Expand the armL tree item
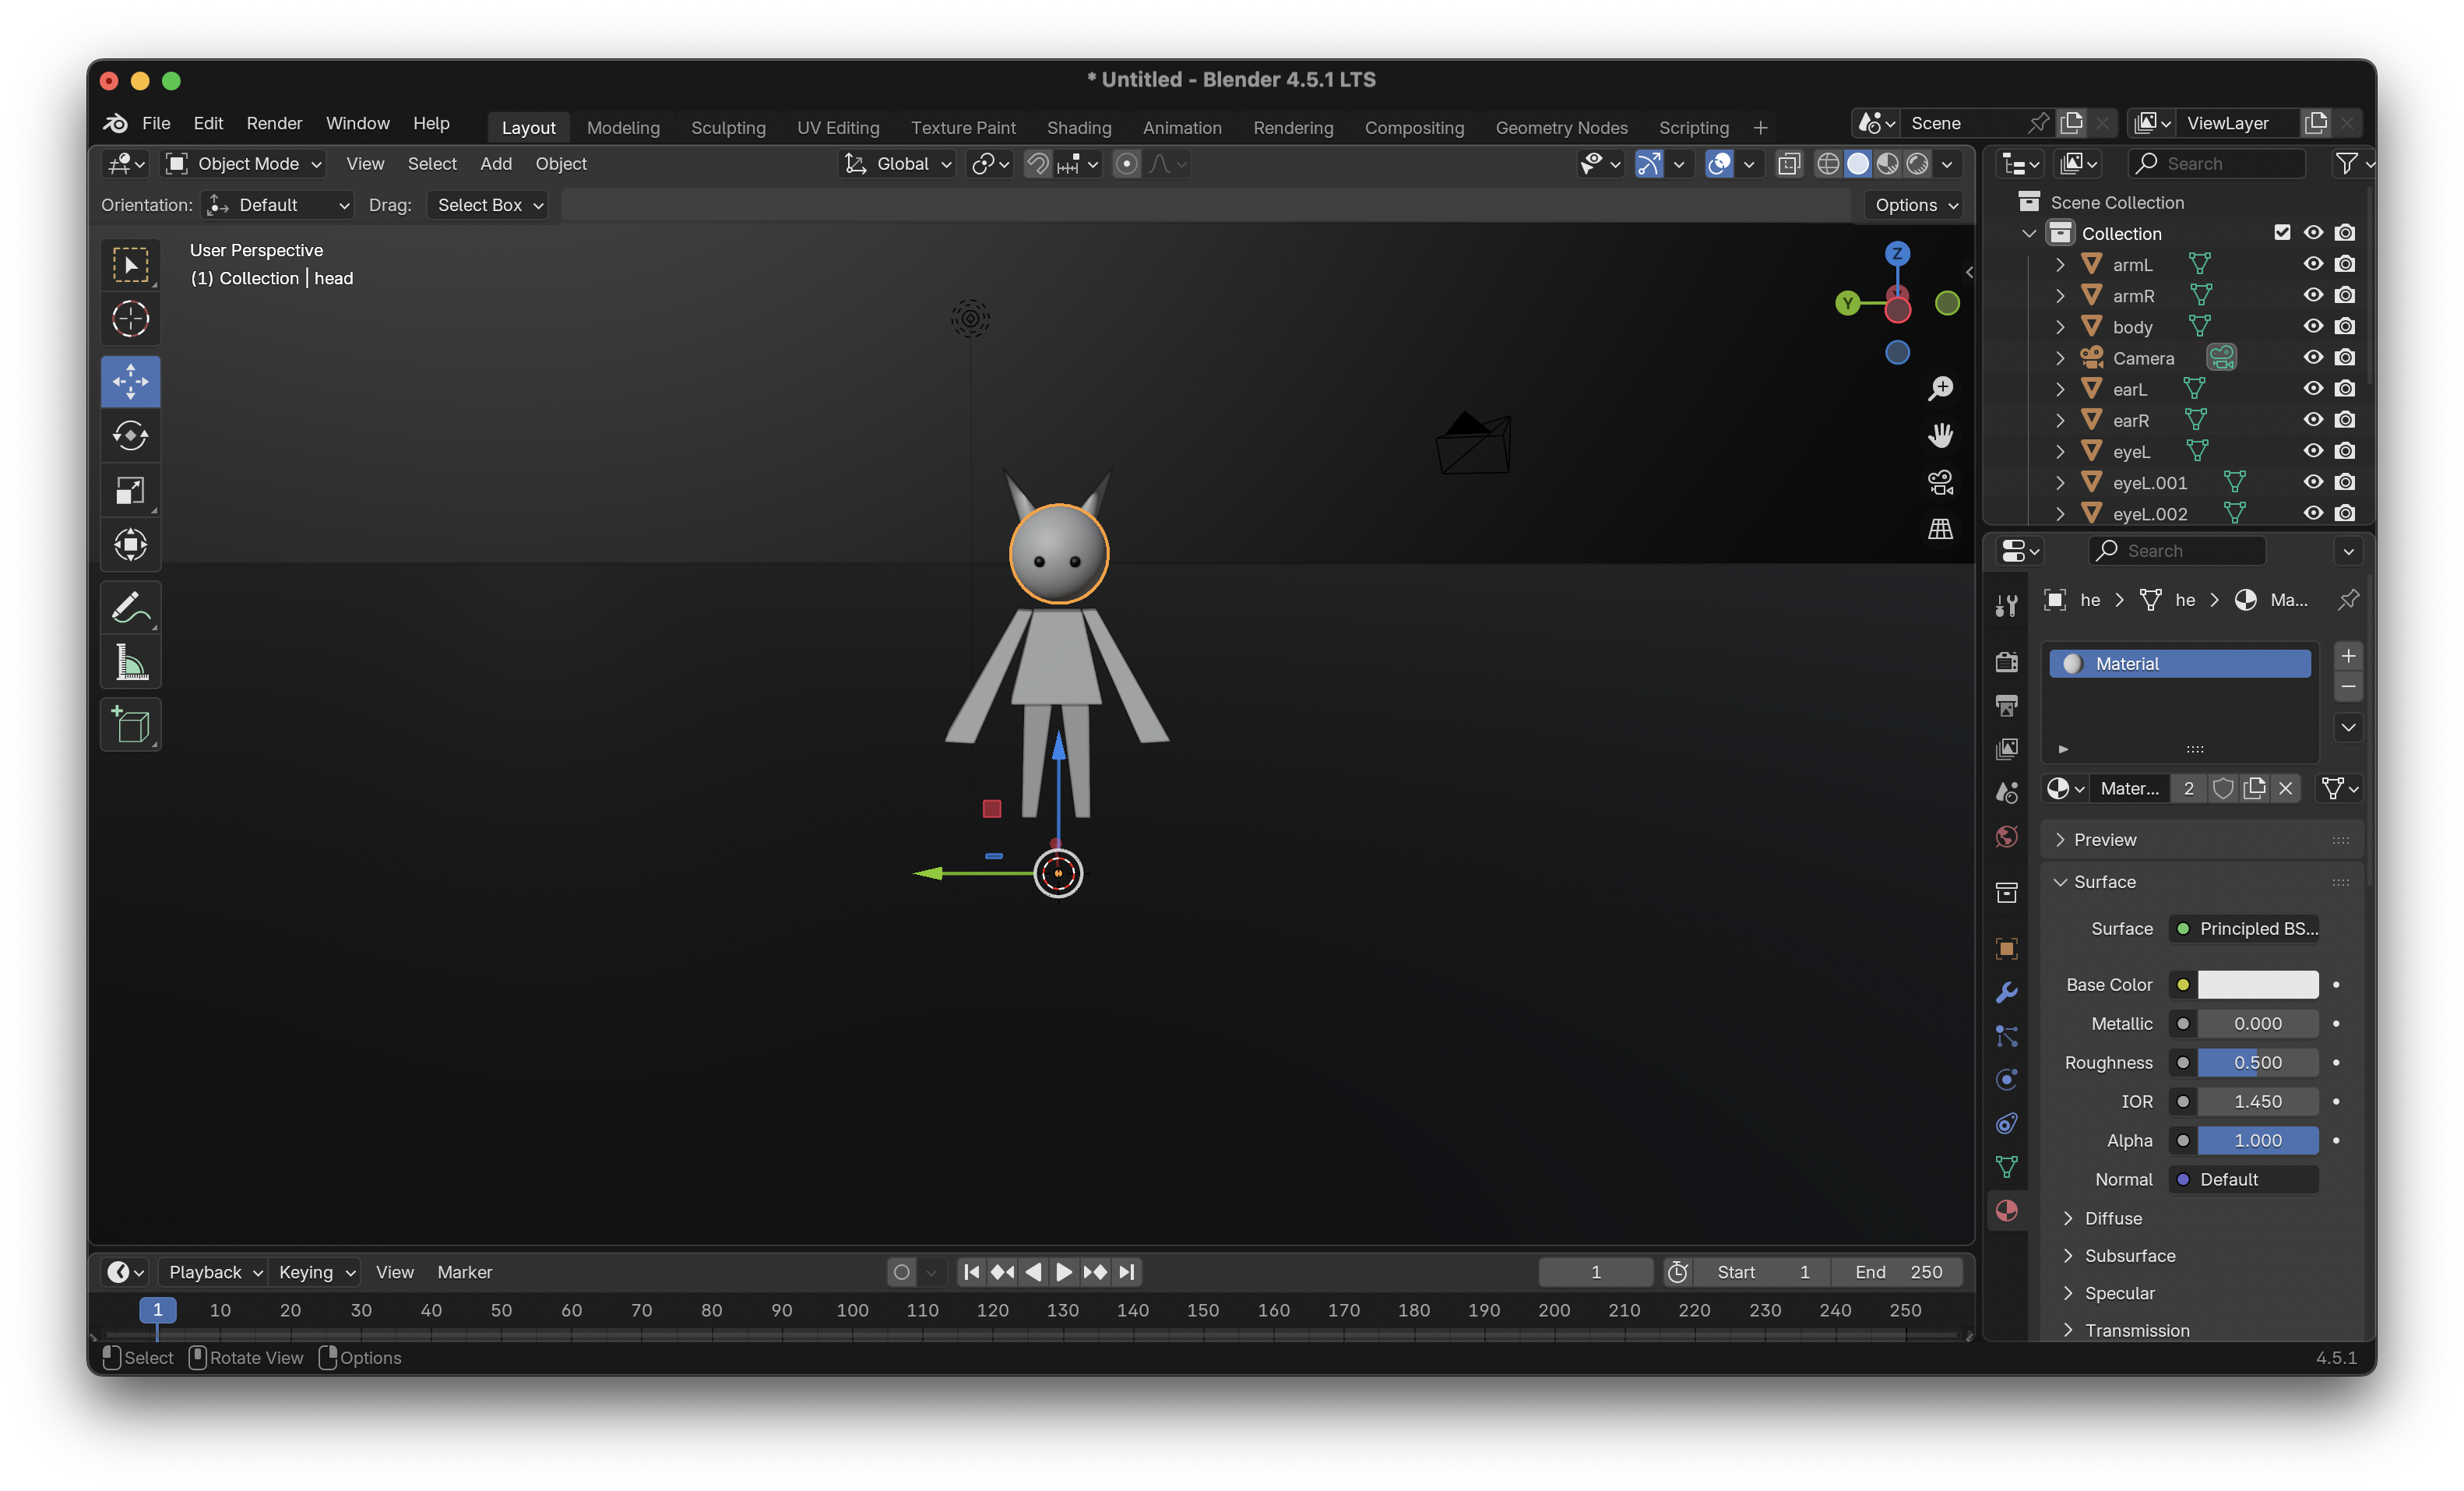 tap(2060, 265)
